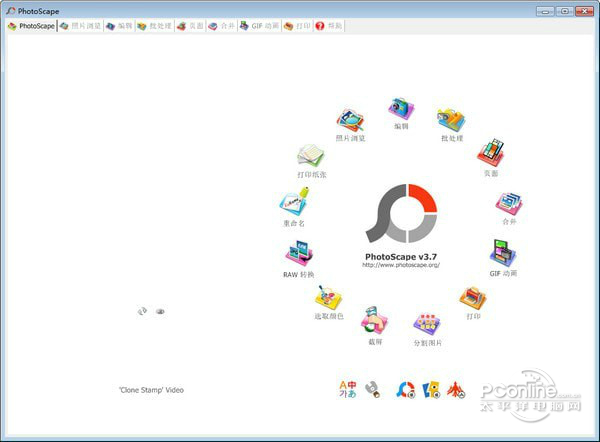Image resolution: width=600 pixels, height=442 pixels.
Task: Click the blue and yellow face icon
Action: [x=431, y=390]
